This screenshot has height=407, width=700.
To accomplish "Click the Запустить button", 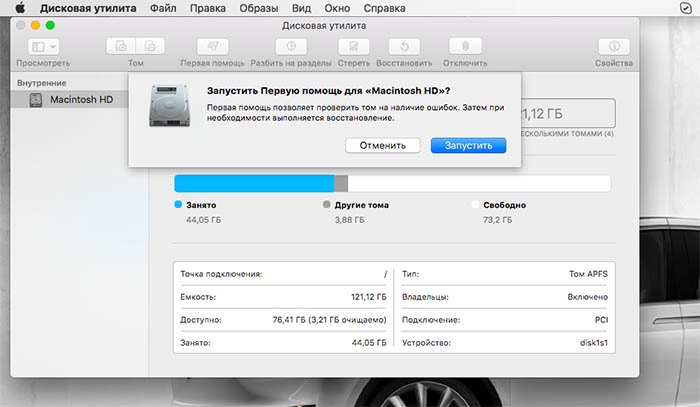I will tap(468, 145).
